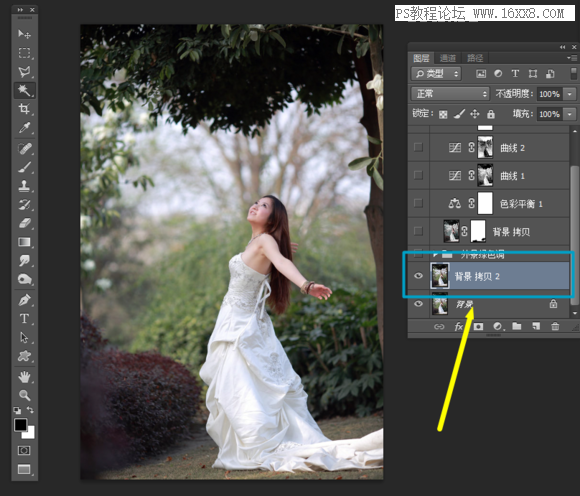Image resolution: width=580 pixels, height=496 pixels.
Task: Open the Layers panel flyout menu
Action: point(572,58)
